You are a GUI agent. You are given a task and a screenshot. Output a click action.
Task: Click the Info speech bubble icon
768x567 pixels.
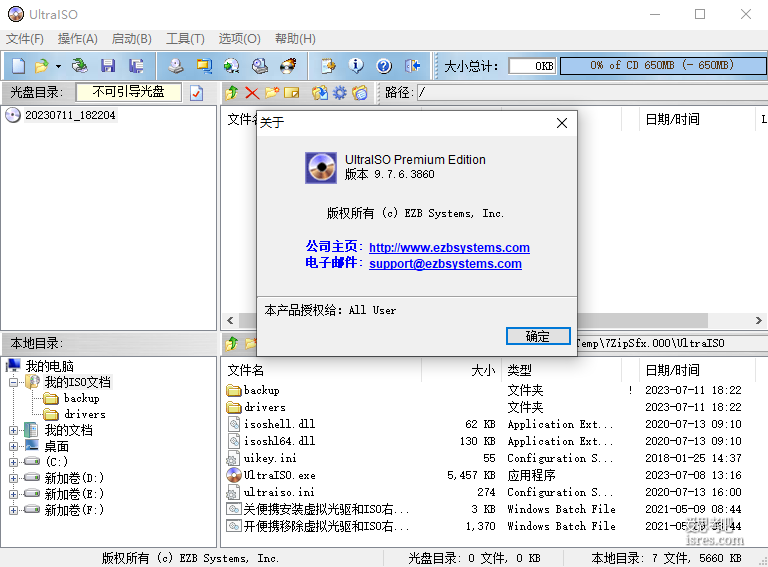[356, 66]
